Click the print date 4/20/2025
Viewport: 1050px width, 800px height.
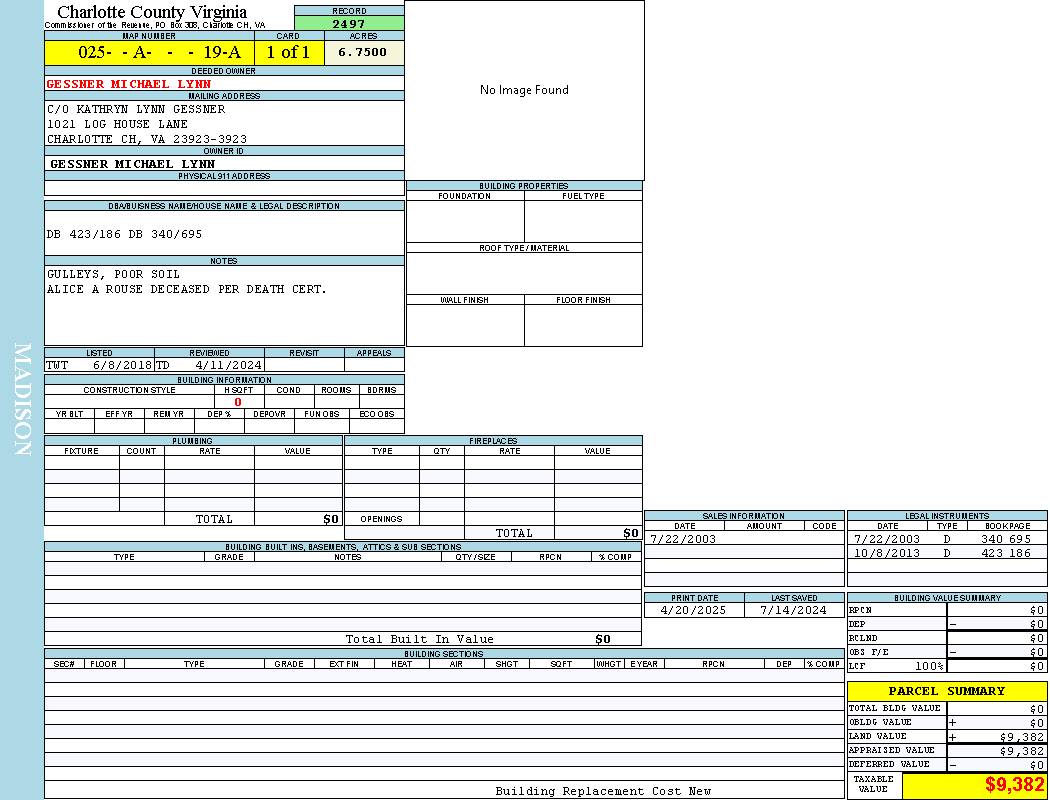(x=689, y=610)
